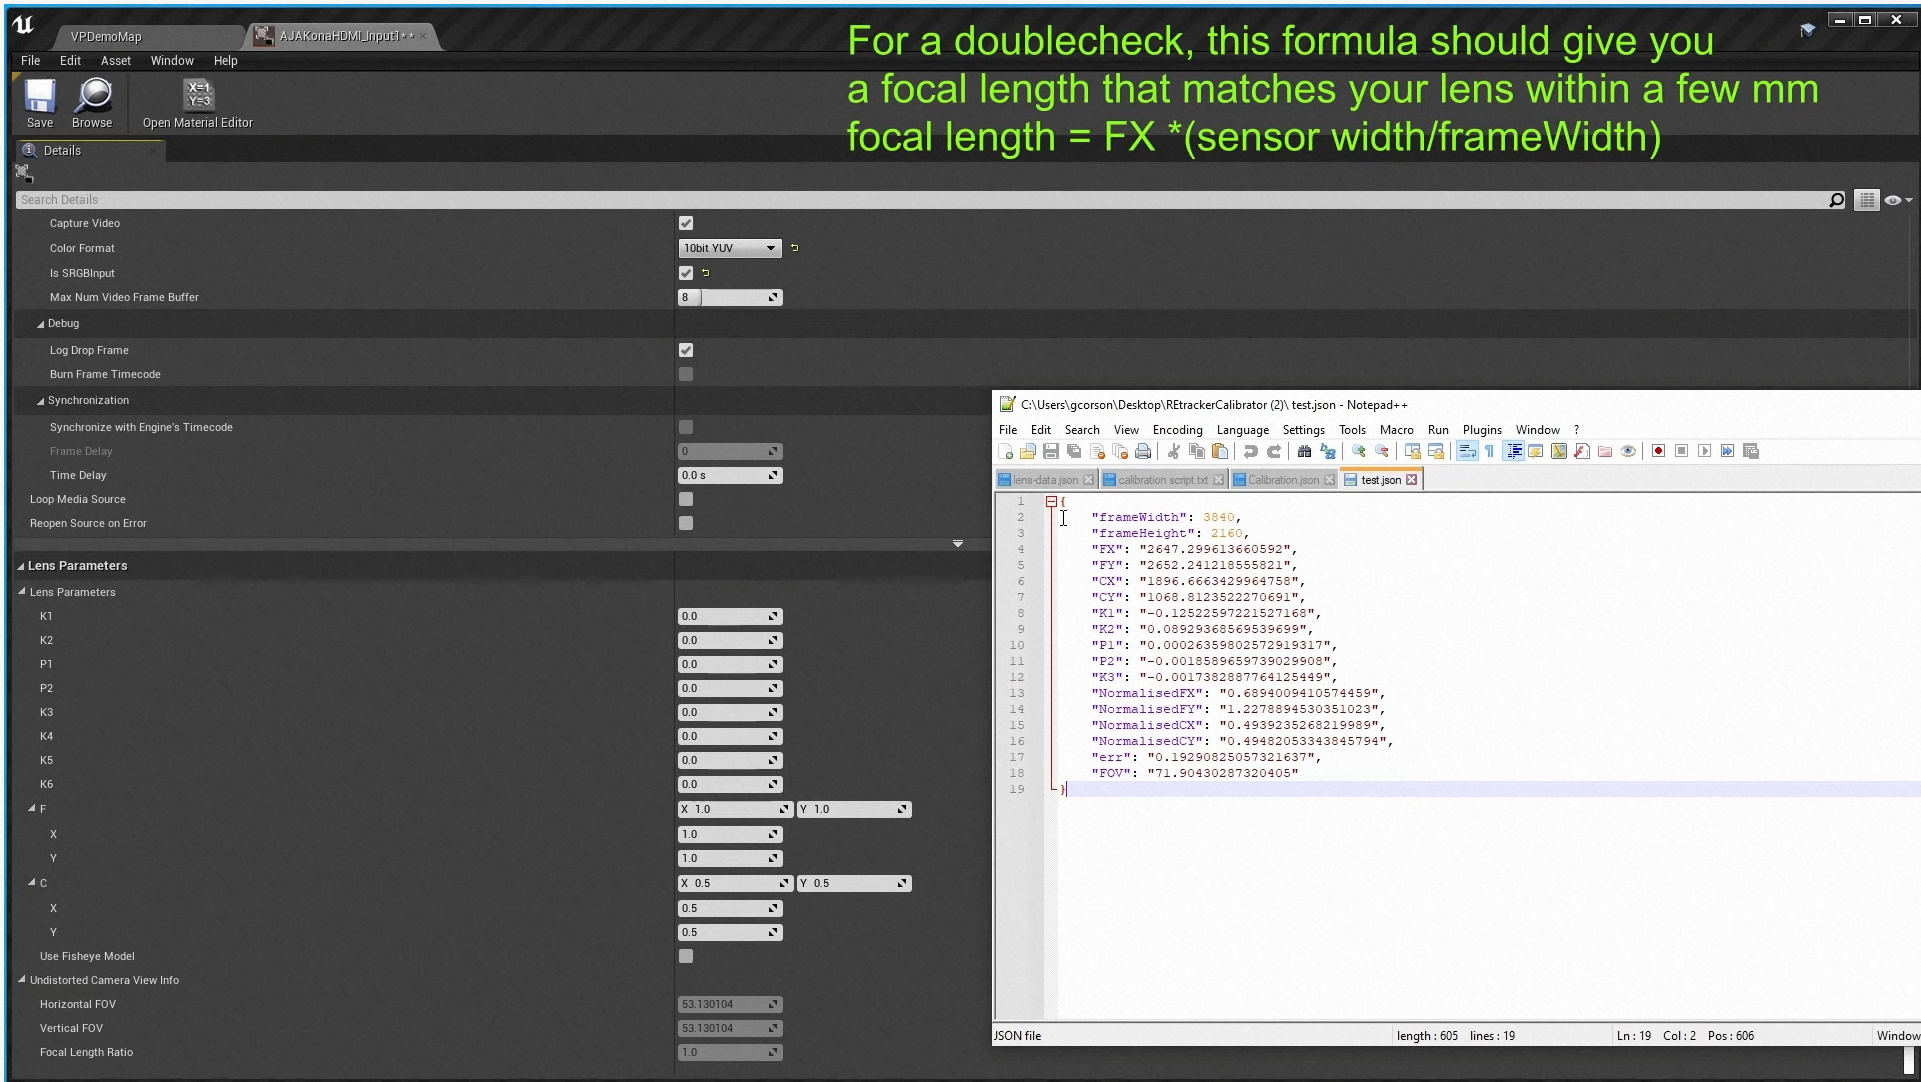
Task: Edit C Y value in vector row
Action: [854, 883]
